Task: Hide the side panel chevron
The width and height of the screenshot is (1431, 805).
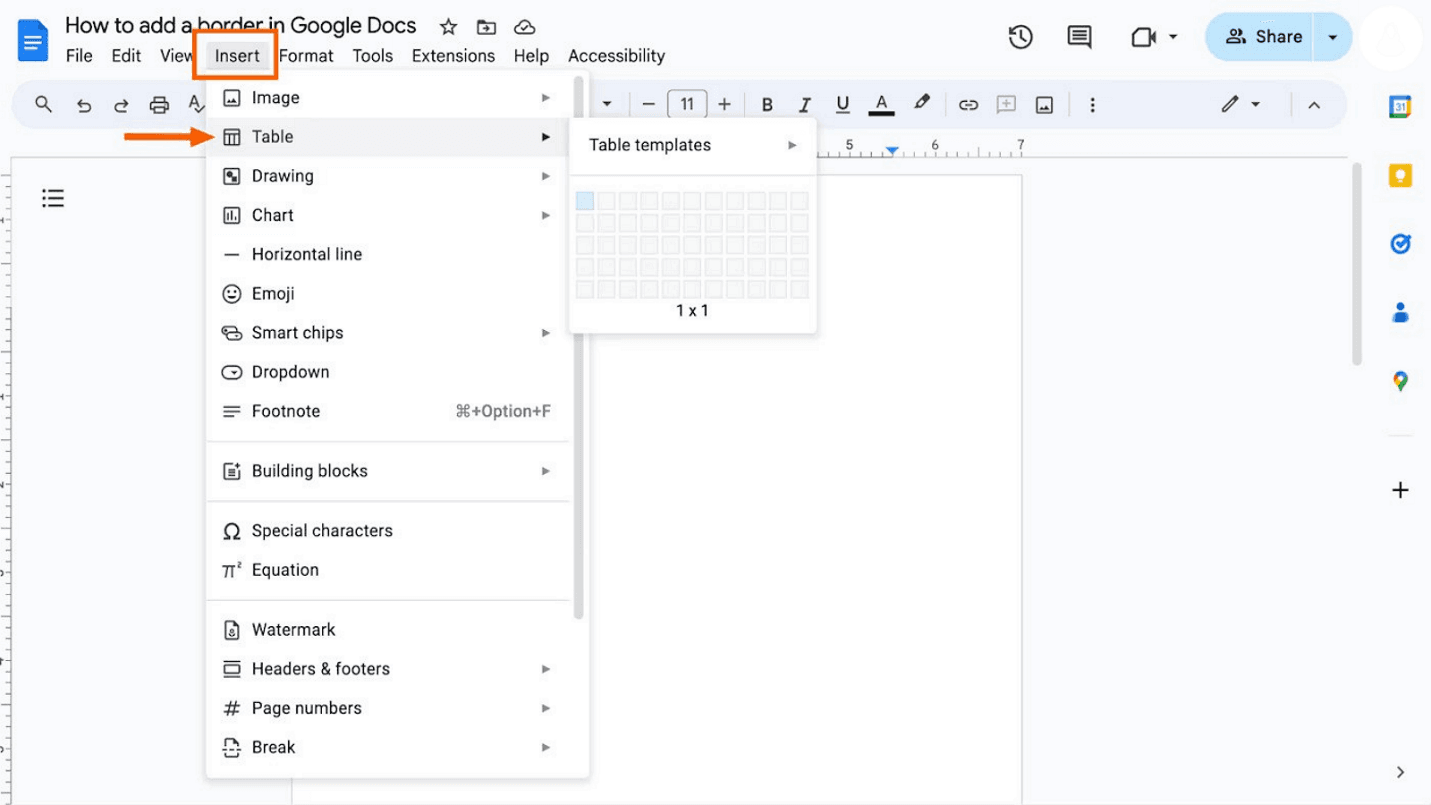Action: [1400, 772]
